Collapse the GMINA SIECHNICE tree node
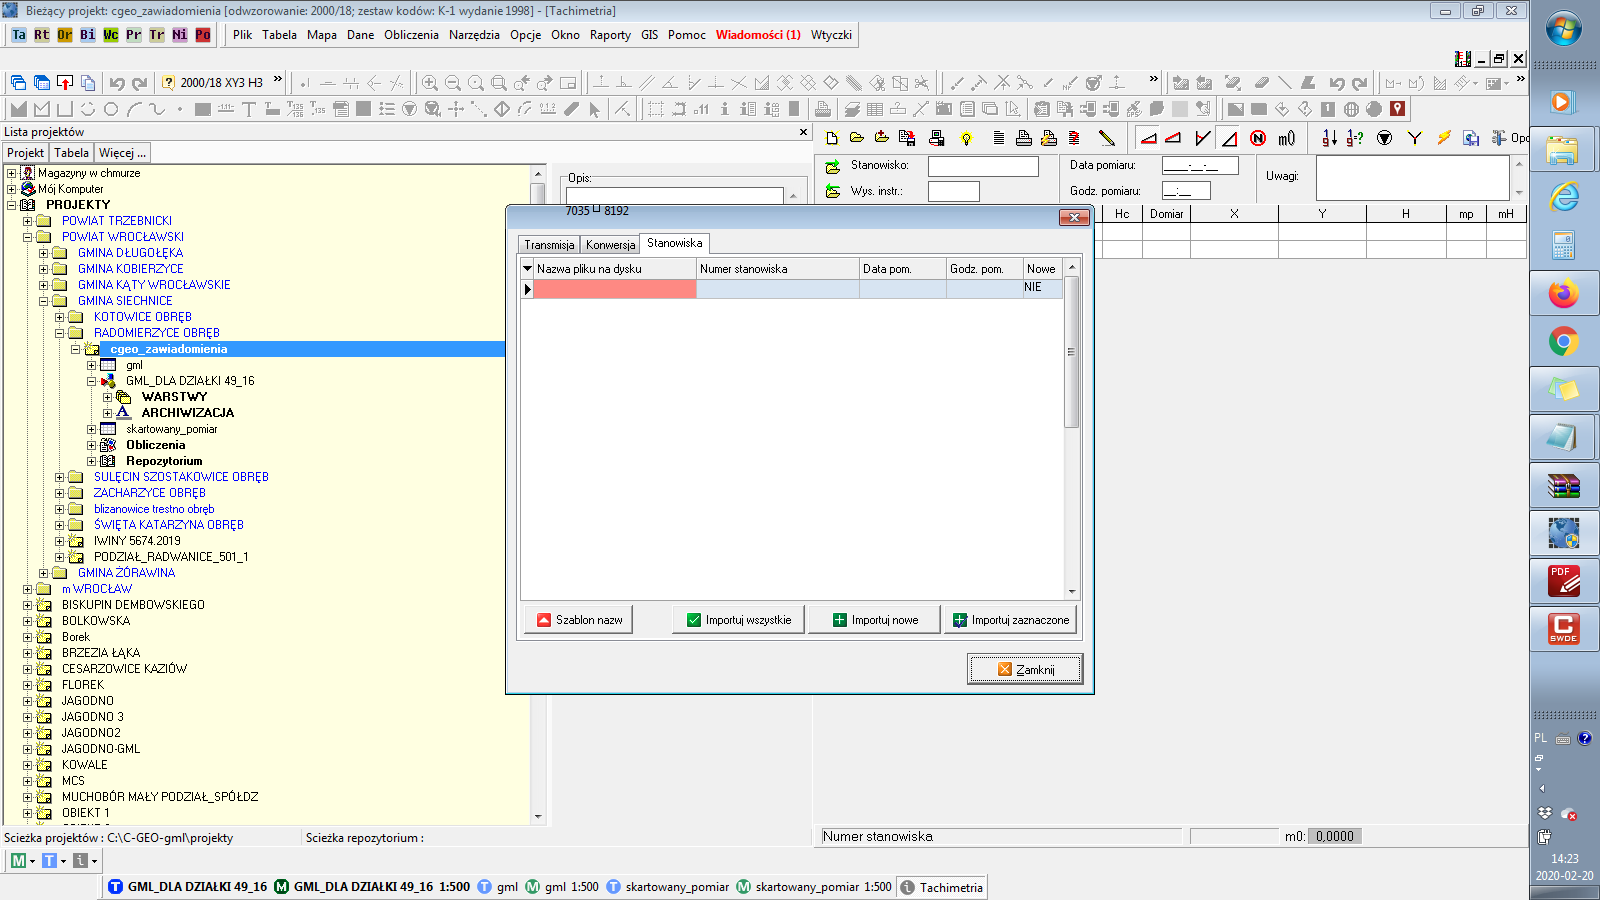 [x=44, y=301]
